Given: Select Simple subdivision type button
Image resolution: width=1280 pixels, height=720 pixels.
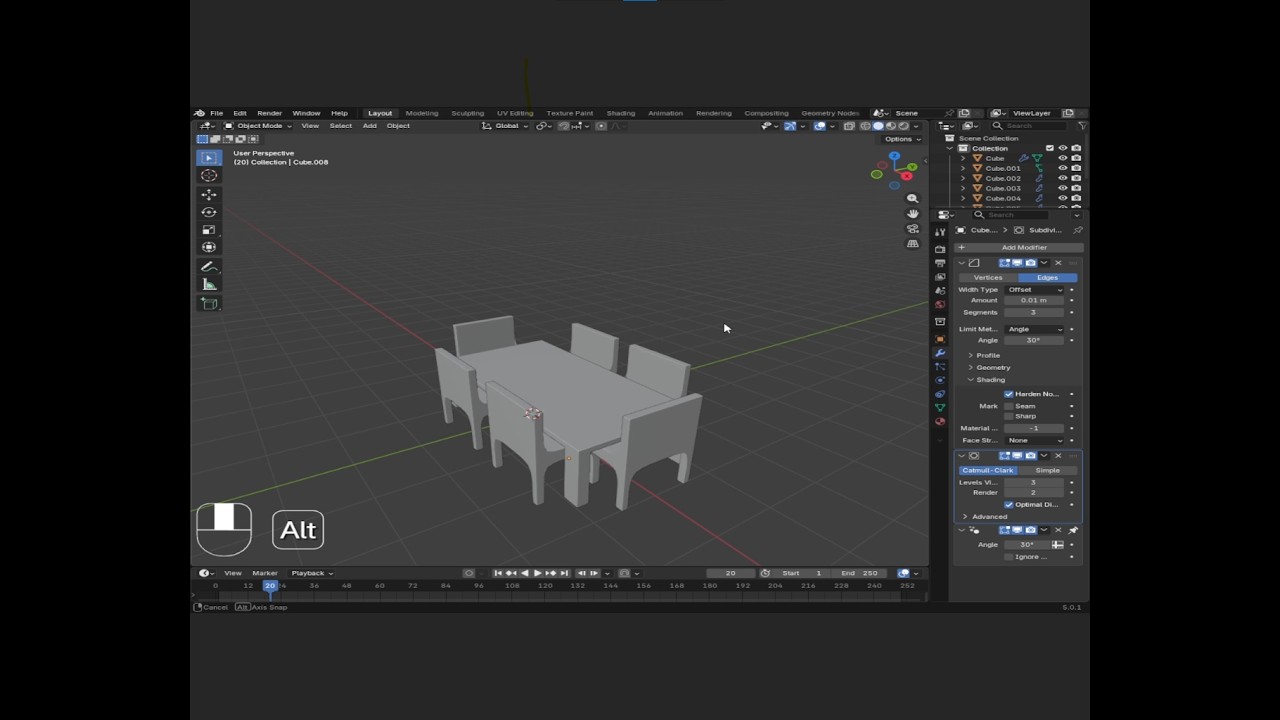Looking at the screenshot, I should point(1048,470).
